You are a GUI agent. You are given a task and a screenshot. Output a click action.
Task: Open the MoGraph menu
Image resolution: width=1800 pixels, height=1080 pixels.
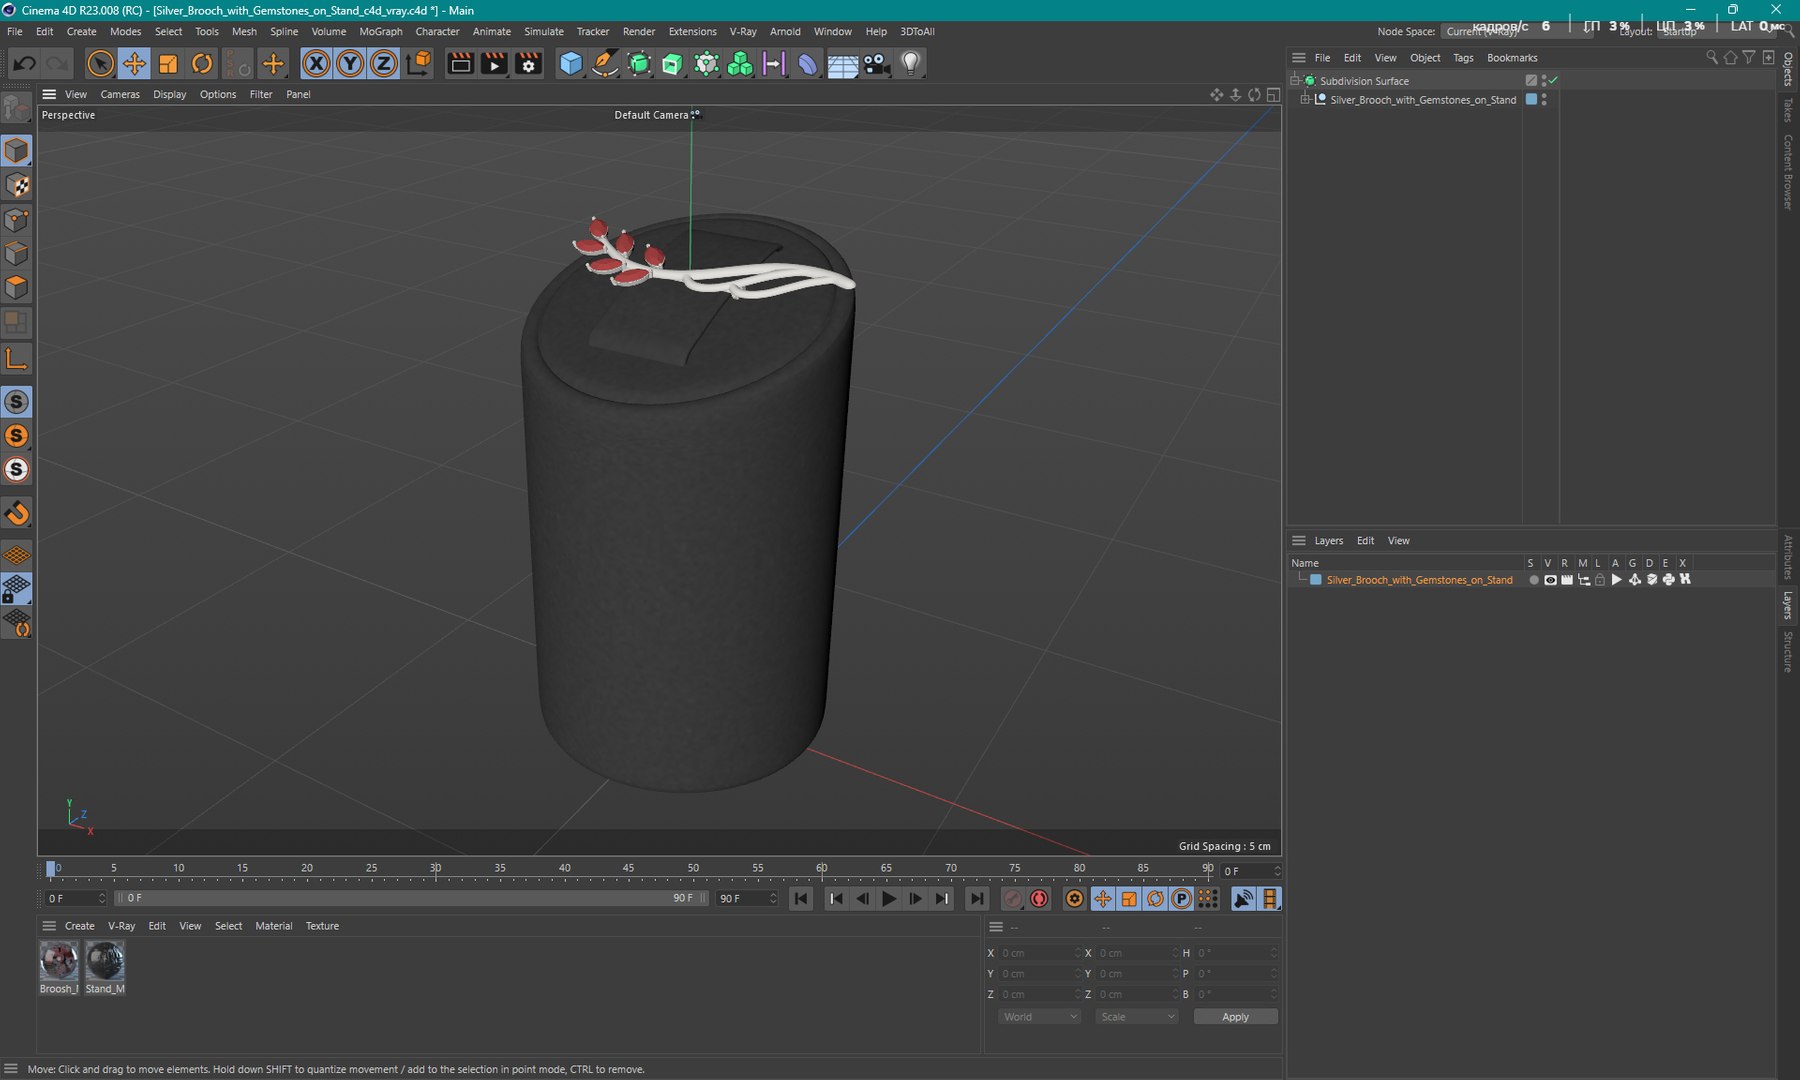(380, 32)
